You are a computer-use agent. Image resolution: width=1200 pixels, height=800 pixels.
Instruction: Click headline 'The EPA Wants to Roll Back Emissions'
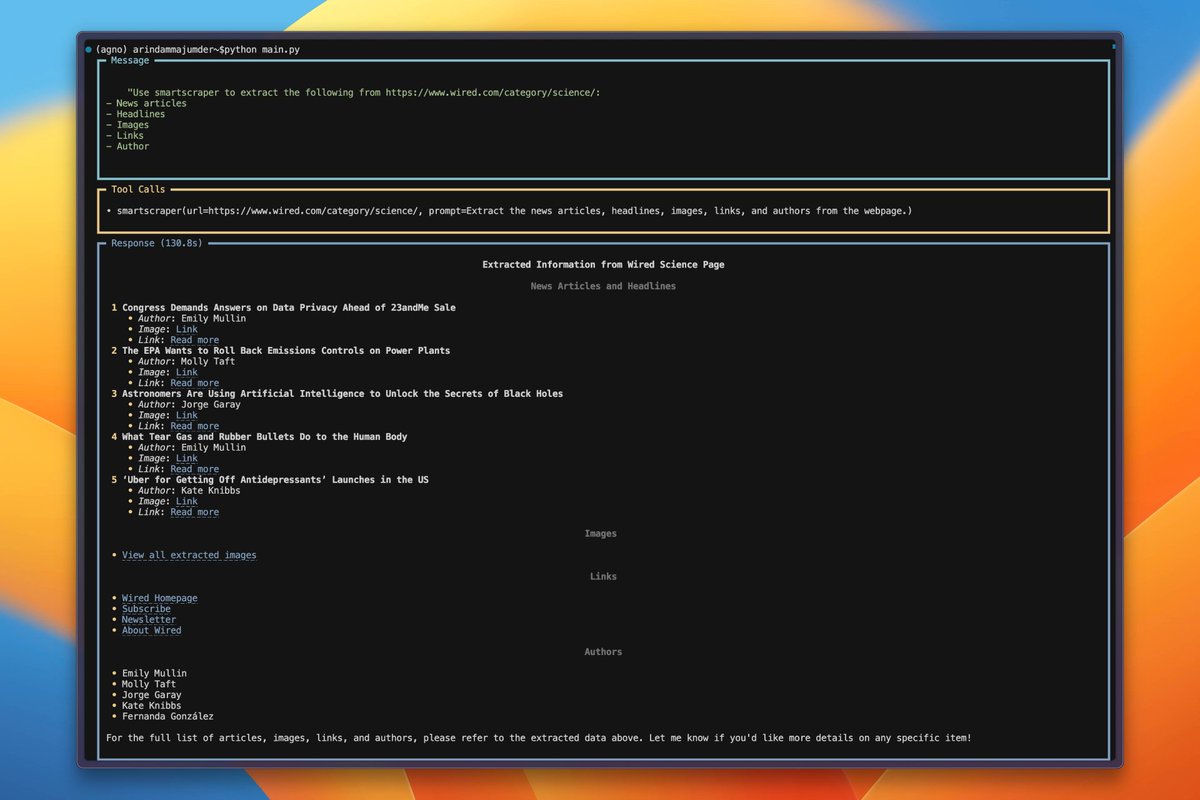286,351
